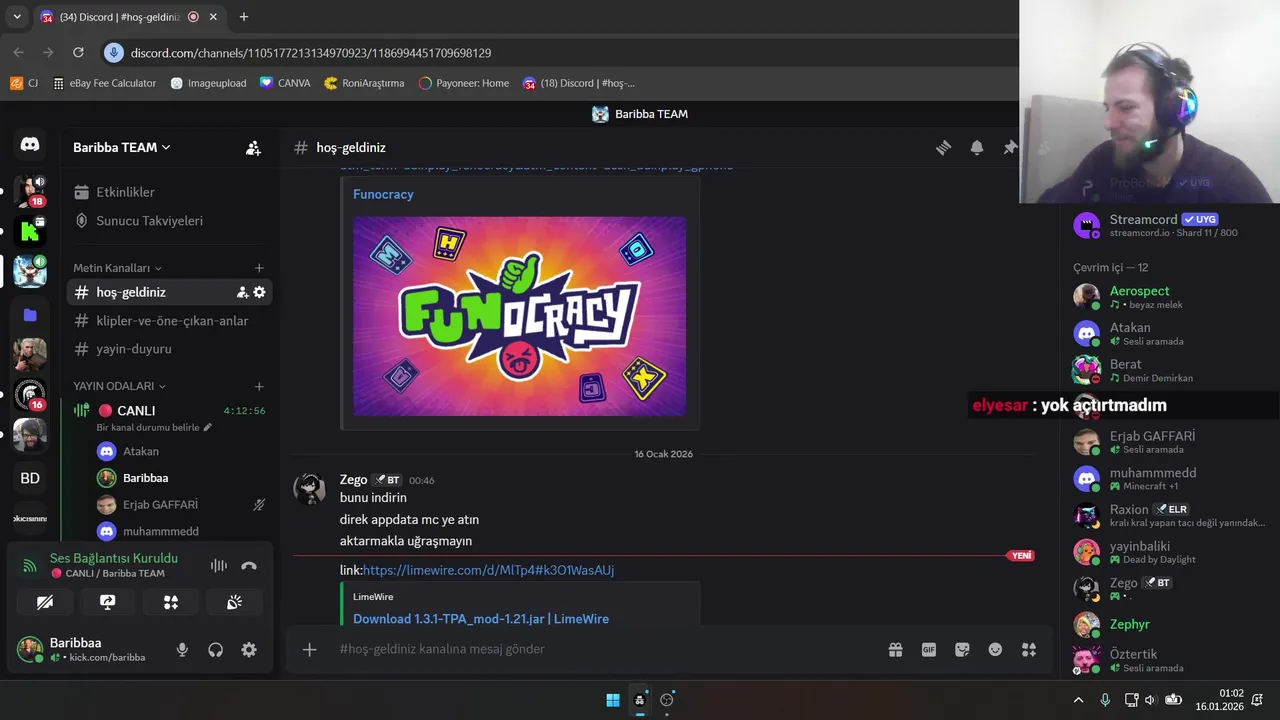Open GIF picker in message bar

click(x=929, y=650)
